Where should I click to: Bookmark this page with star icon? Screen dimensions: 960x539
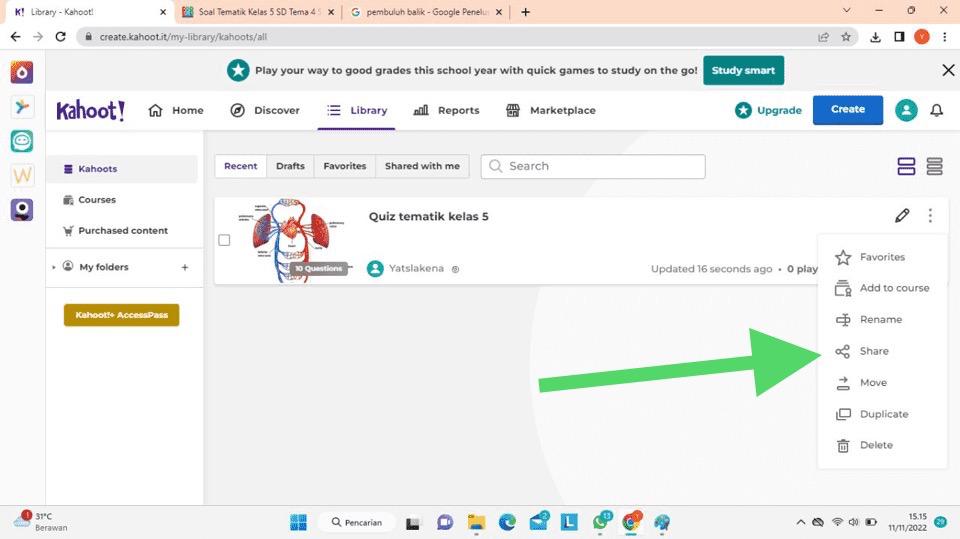[x=846, y=37]
